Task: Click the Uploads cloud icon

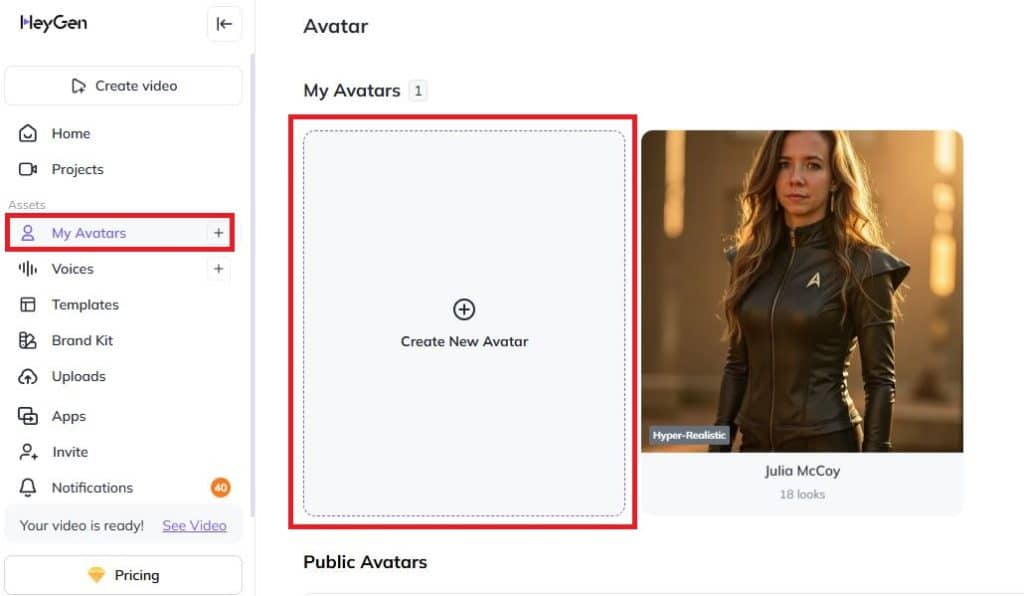Action: pos(27,377)
